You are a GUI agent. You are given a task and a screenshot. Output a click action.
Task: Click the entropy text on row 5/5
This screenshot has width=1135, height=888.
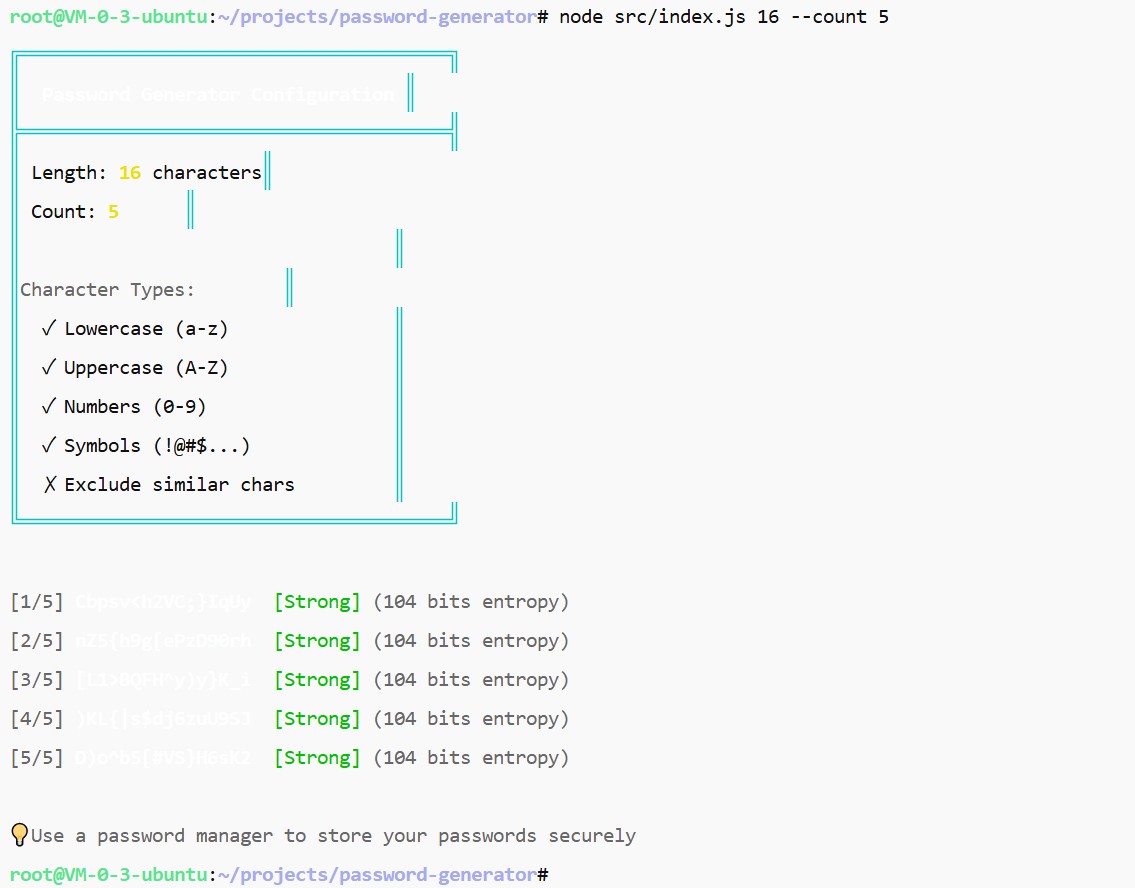pos(471,758)
